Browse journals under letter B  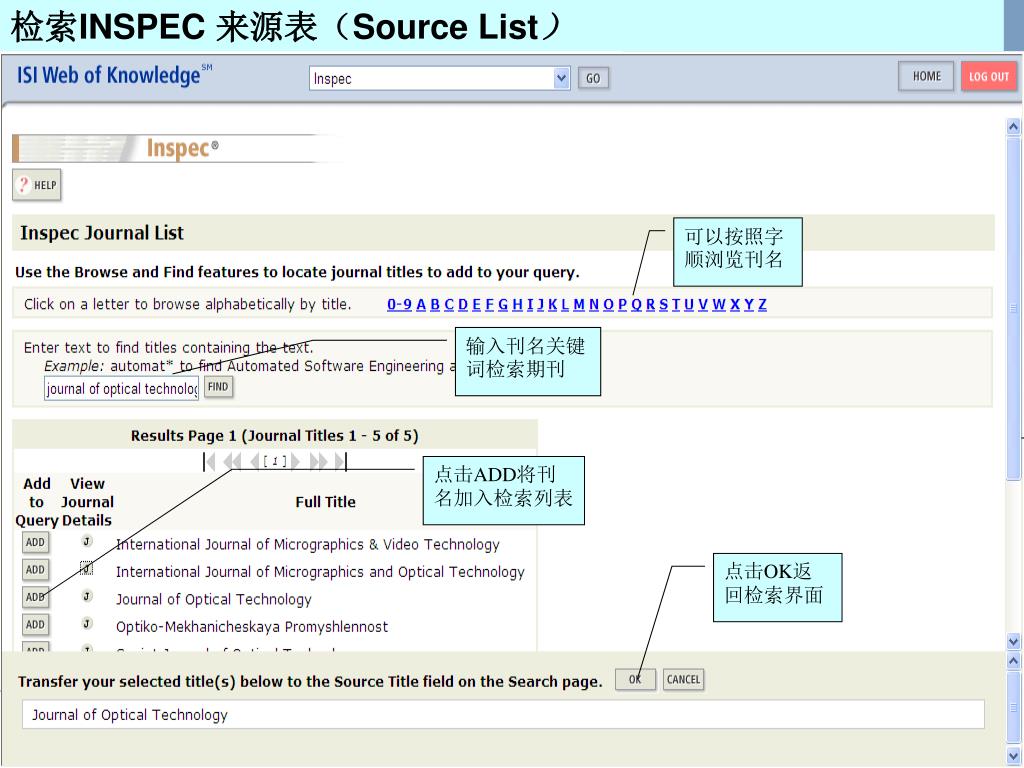click(435, 304)
